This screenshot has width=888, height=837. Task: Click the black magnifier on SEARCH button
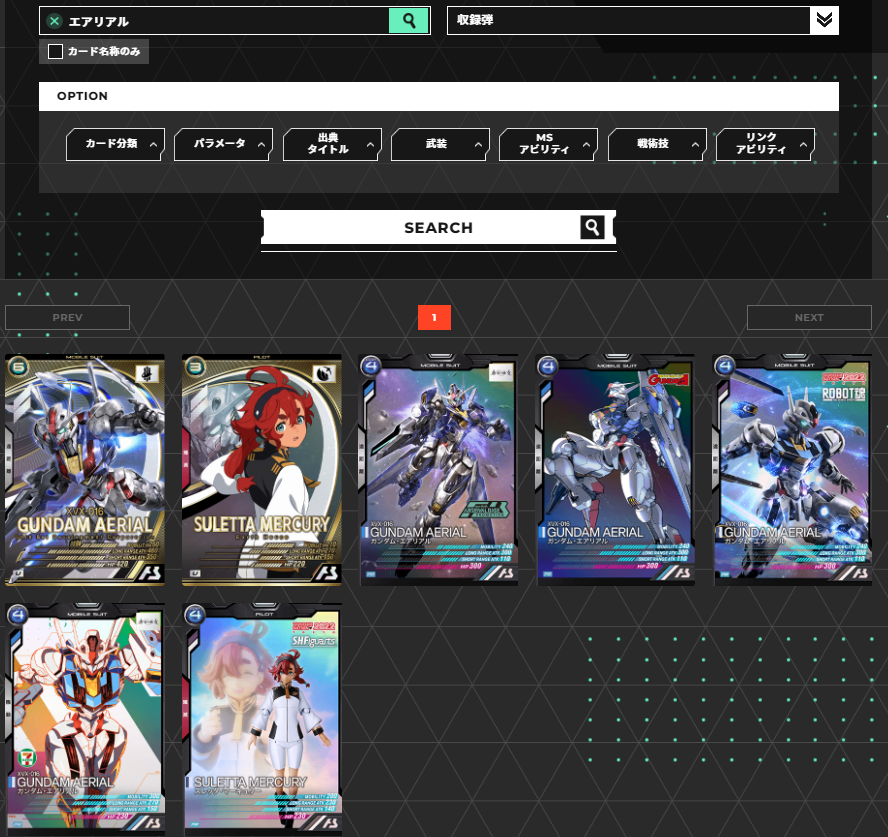coord(592,227)
